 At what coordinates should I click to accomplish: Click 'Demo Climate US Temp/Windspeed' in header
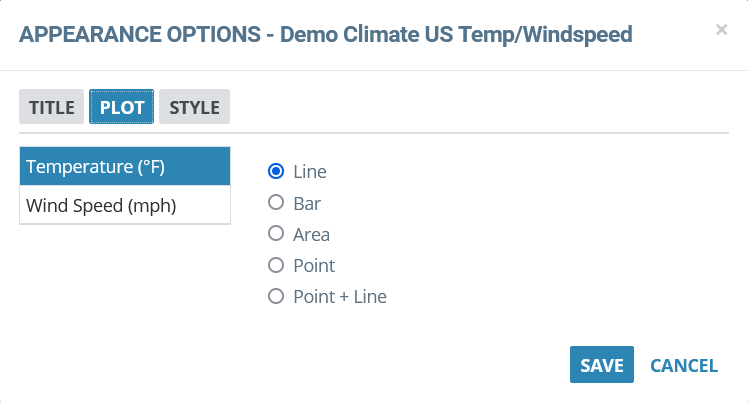click(x=456, y=35)
